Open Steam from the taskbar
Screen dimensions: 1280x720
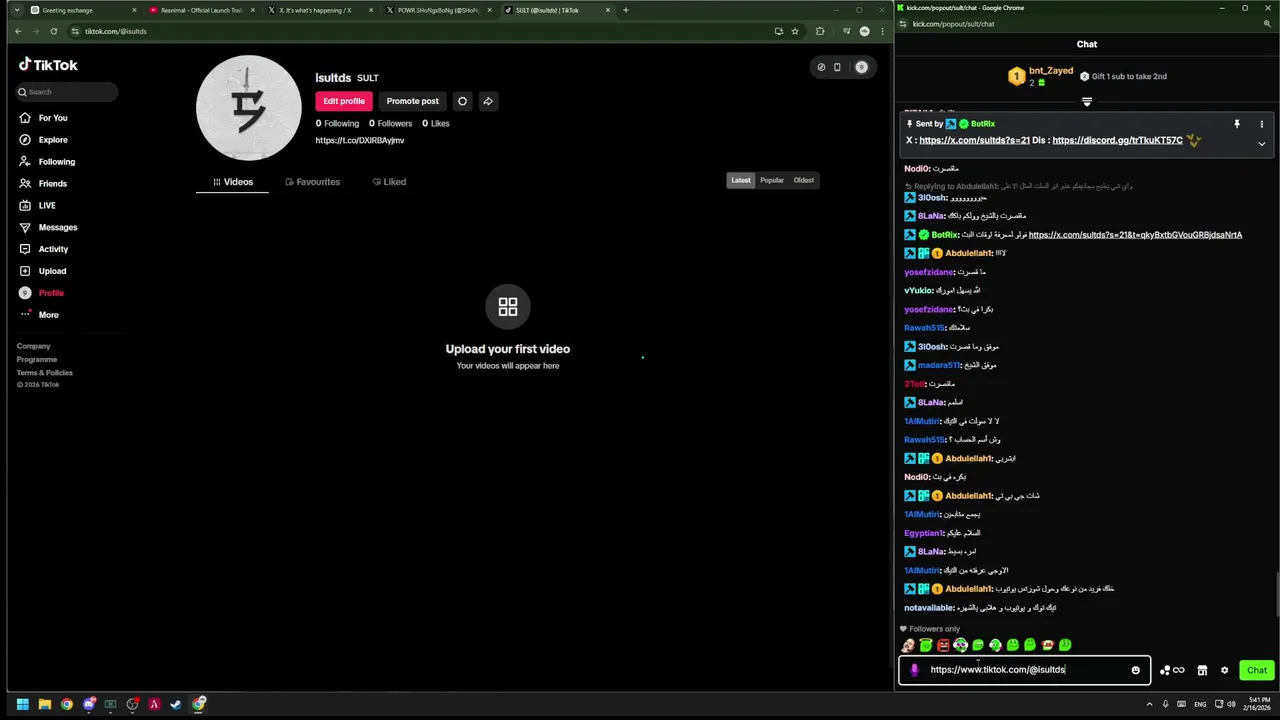176,704
